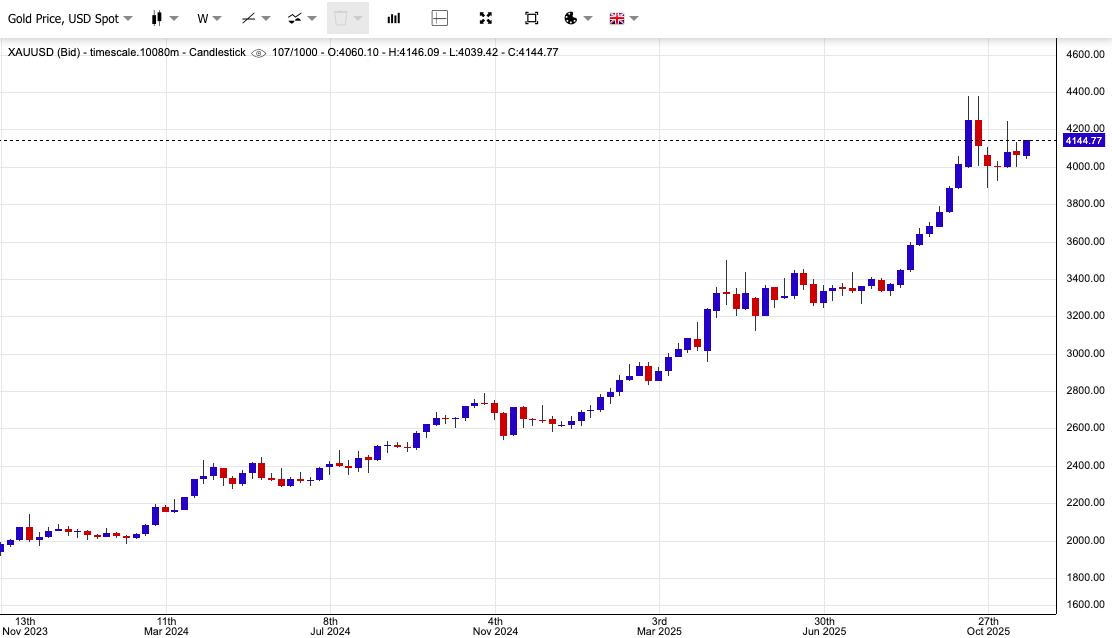
Task: Toggle the volume bars icon
Action: (394, 18)
